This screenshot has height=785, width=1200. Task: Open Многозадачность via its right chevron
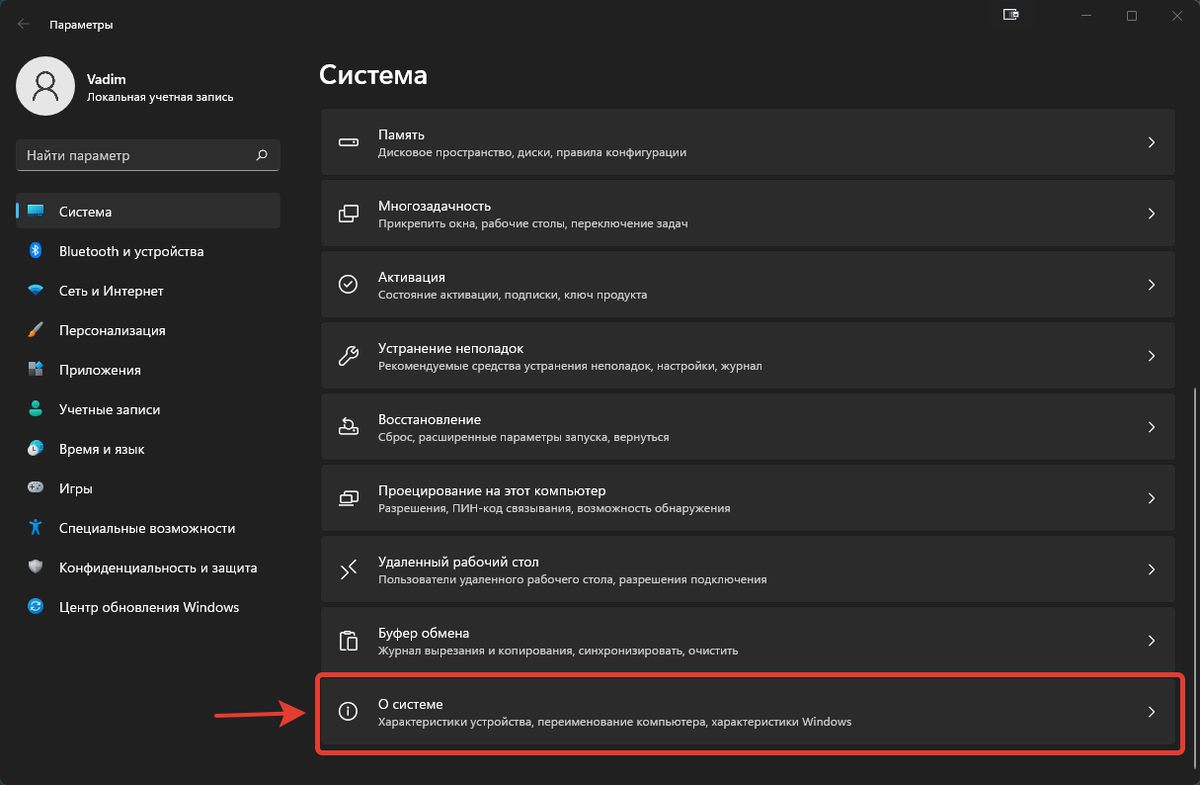1151,214
